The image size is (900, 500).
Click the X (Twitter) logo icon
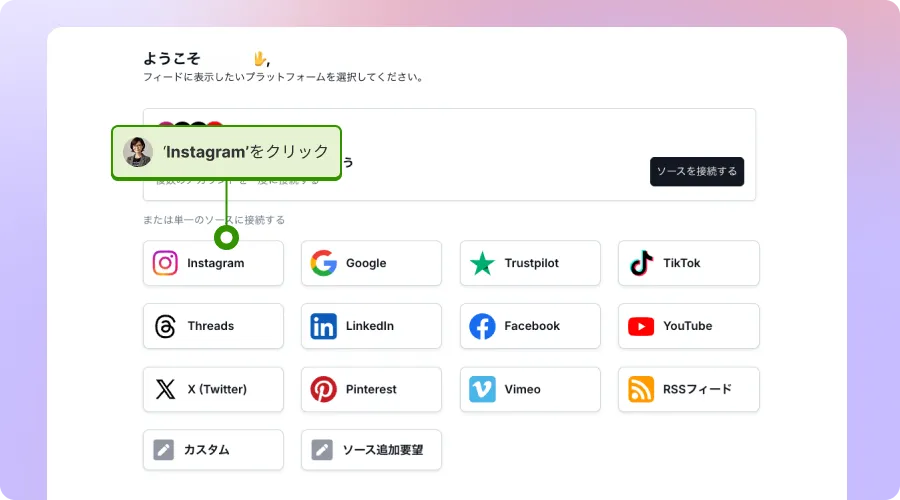(165, 389)
